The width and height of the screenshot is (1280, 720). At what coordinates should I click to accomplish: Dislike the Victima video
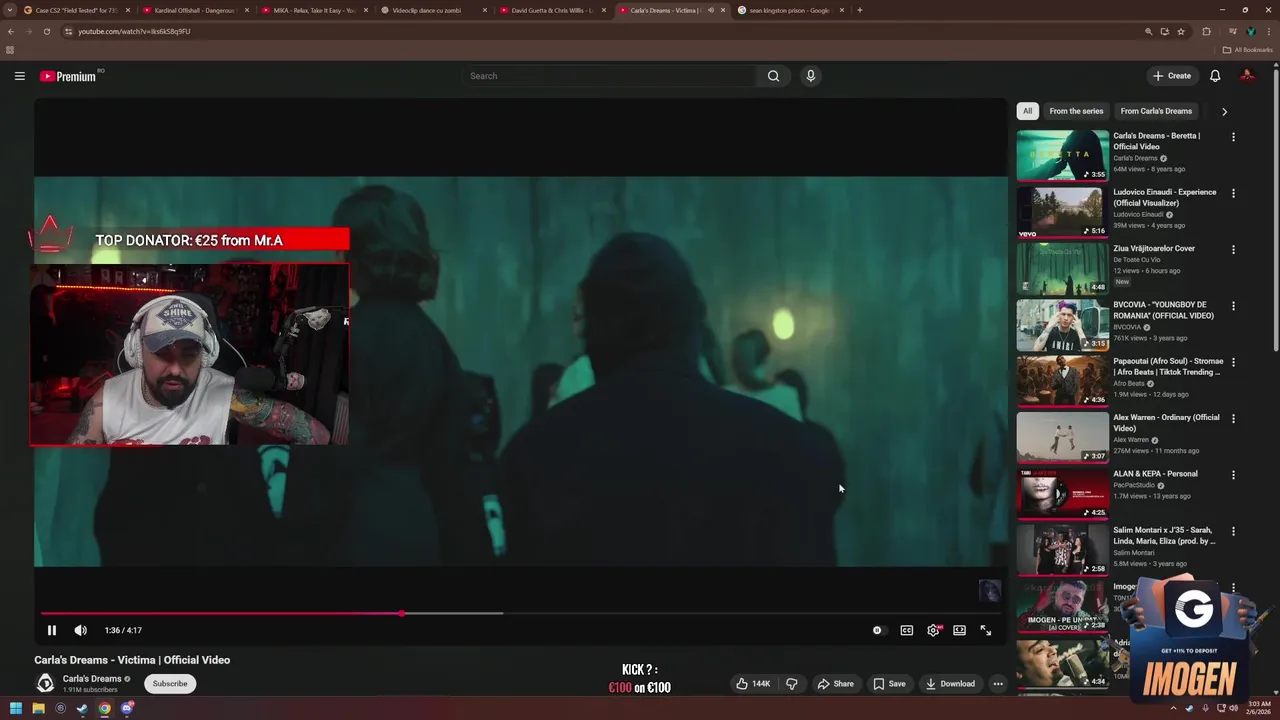pyautogui.click(x=792, y=684)
